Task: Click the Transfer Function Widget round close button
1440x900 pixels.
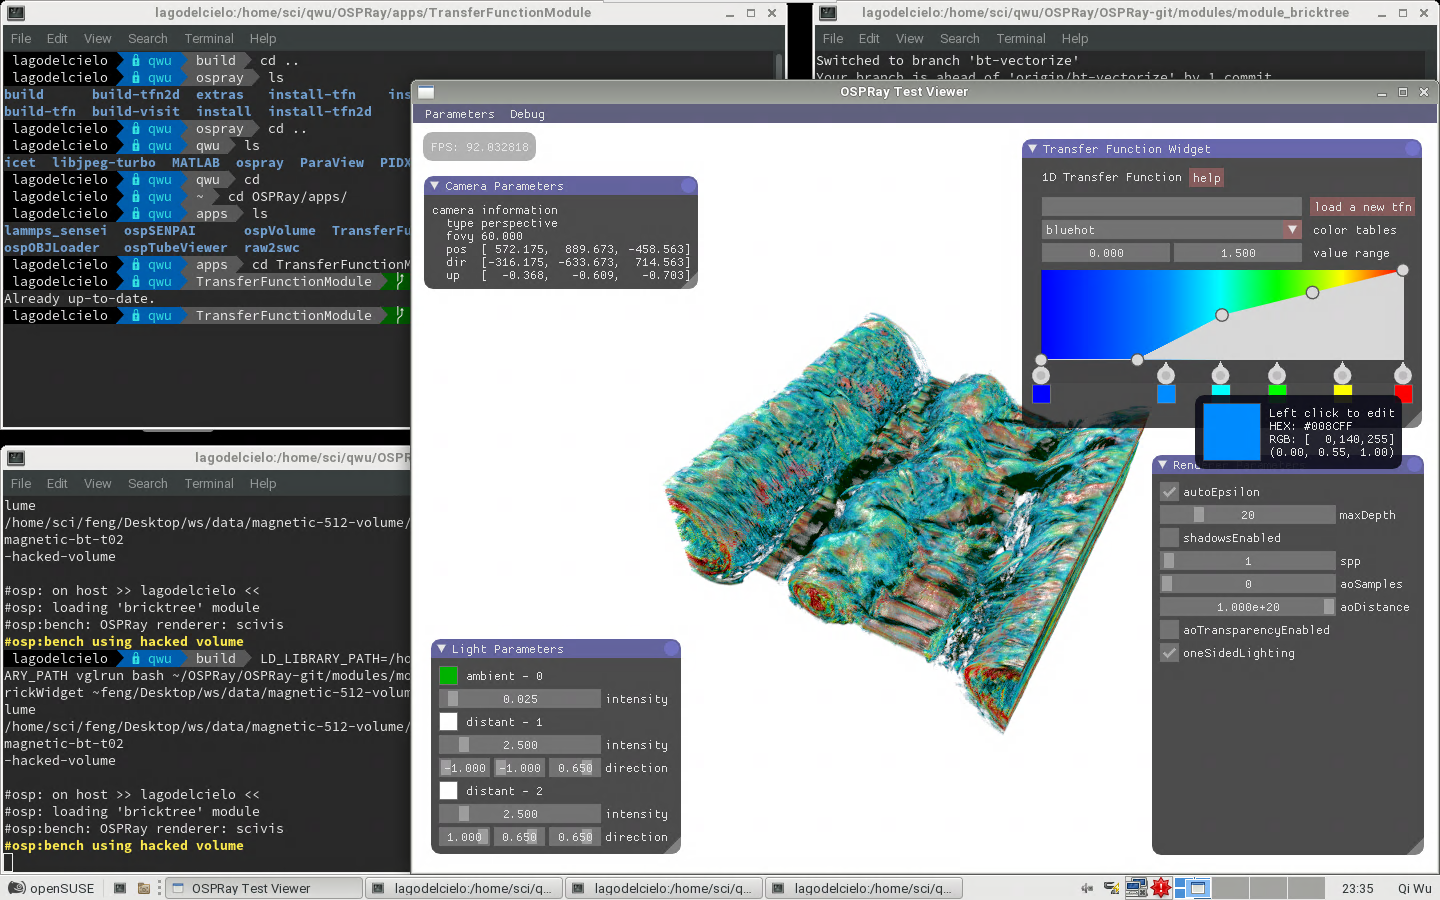Action: [x=1412, y=149]
